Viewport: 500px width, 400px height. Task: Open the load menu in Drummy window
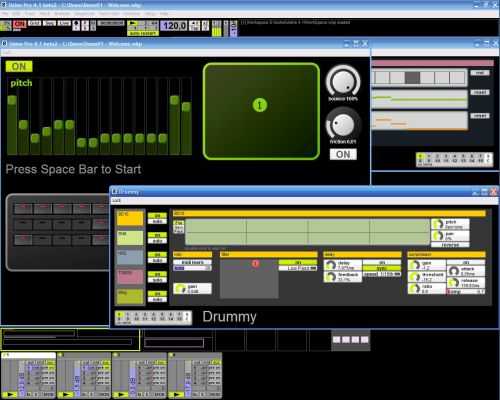click(116, 200)
